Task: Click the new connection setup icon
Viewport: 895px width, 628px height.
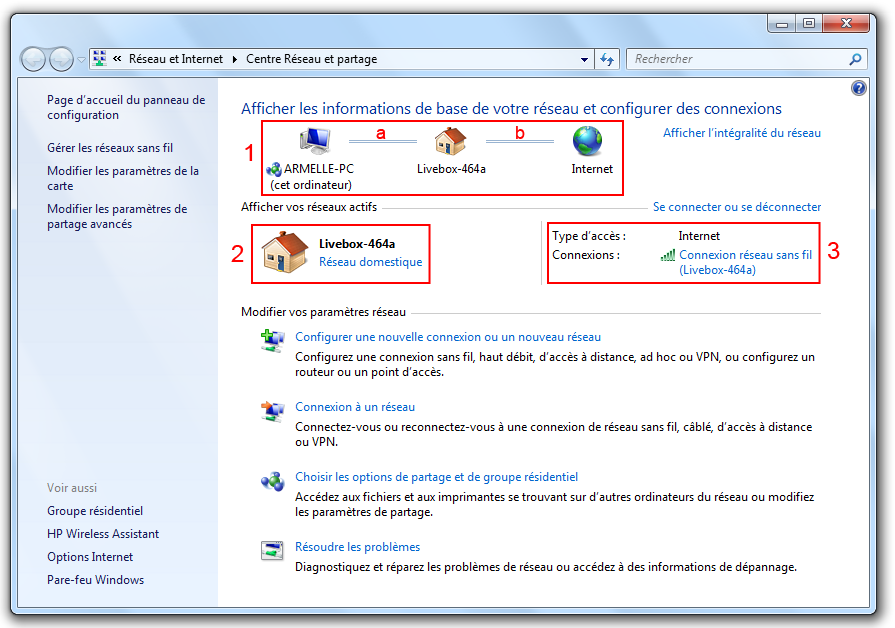Action: 273,341
